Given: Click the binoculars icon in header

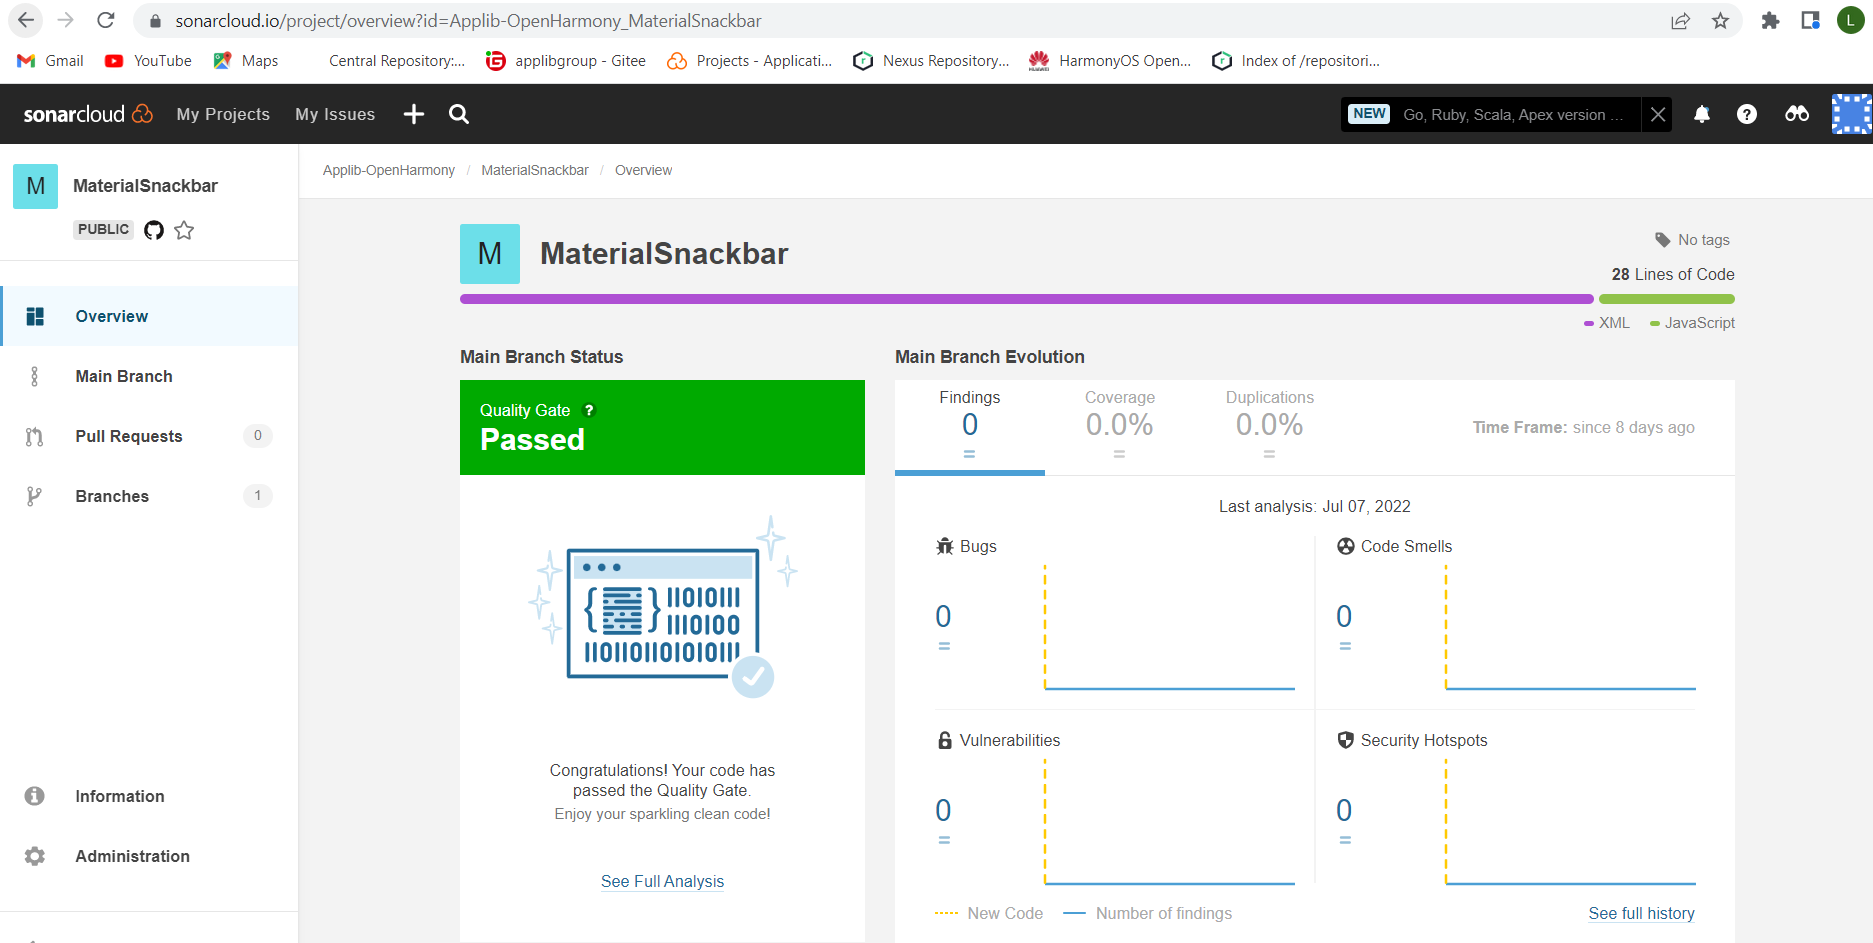Looking at the screenshot, I should [1797, 114].
